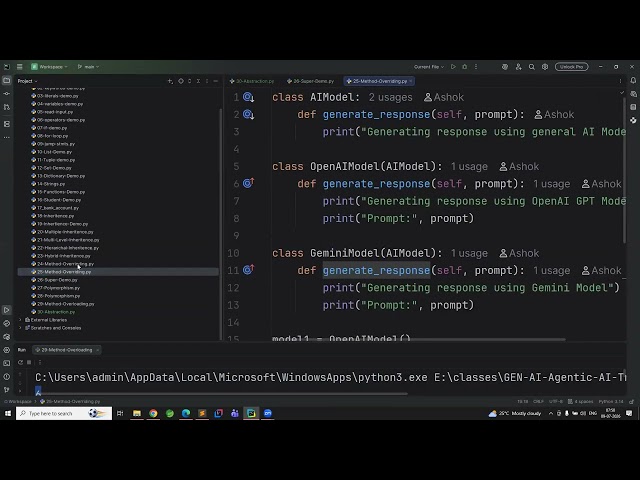Open the Windows Start menu

[8, 413]
